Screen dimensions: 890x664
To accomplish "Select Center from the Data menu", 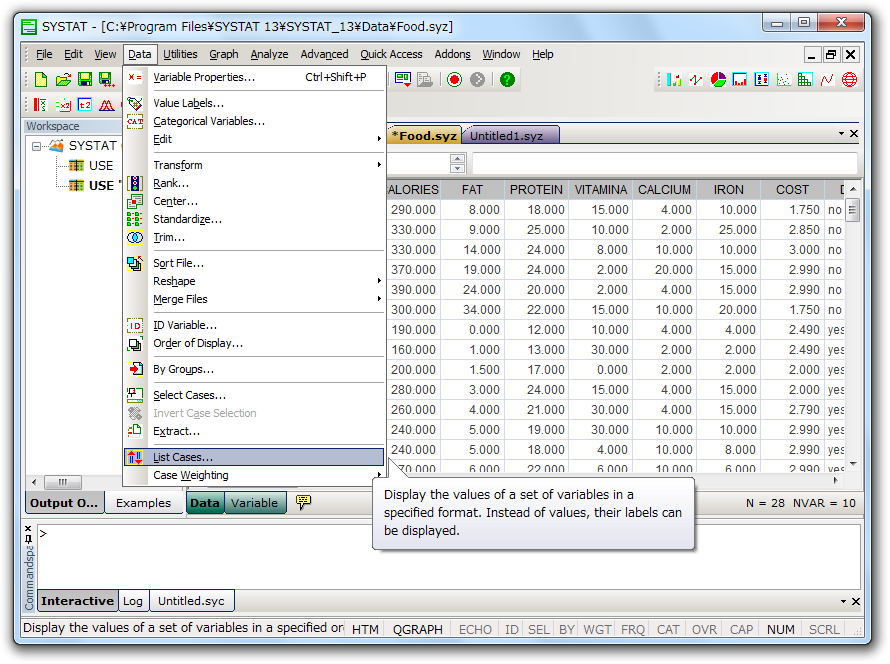I will (254, 201).
